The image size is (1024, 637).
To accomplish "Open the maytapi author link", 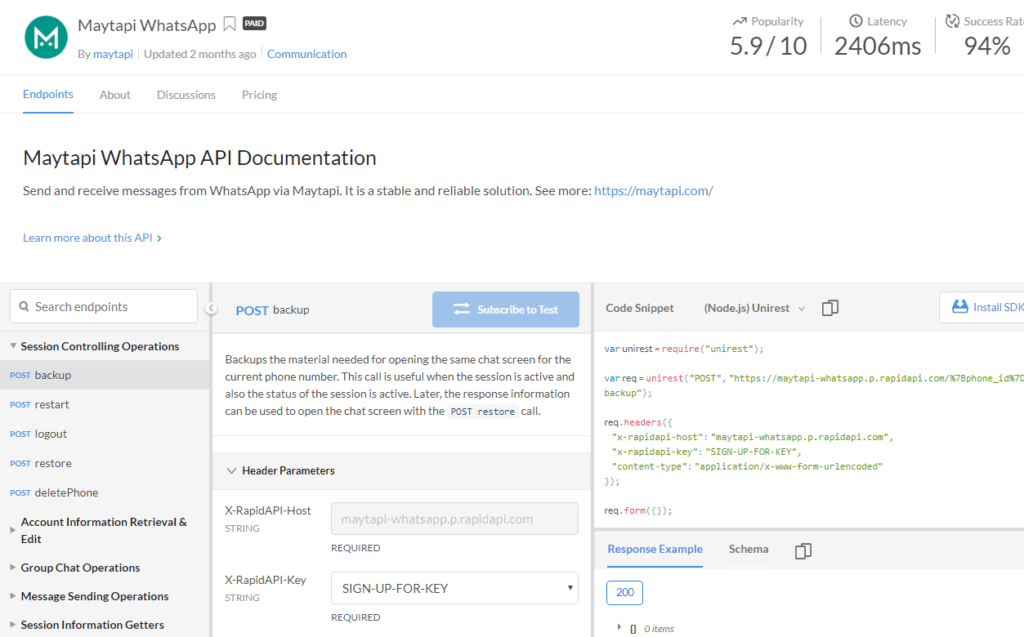I will click(113, 54).
